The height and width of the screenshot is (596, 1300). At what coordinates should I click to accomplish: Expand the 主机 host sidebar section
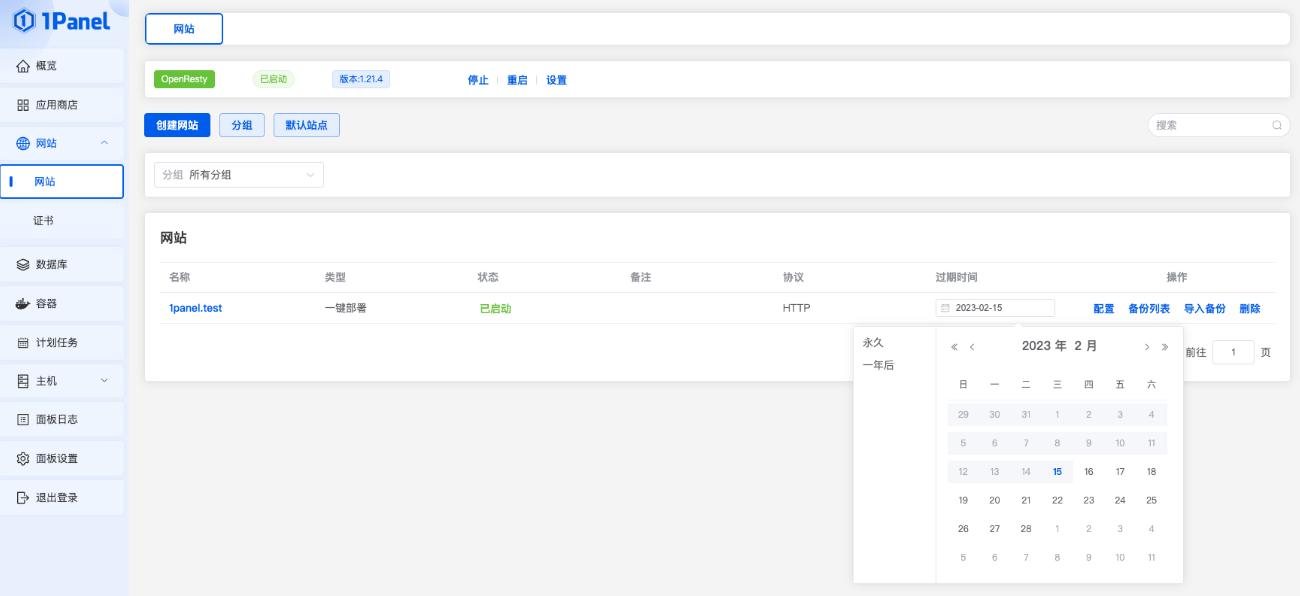(x=45, y=382)
